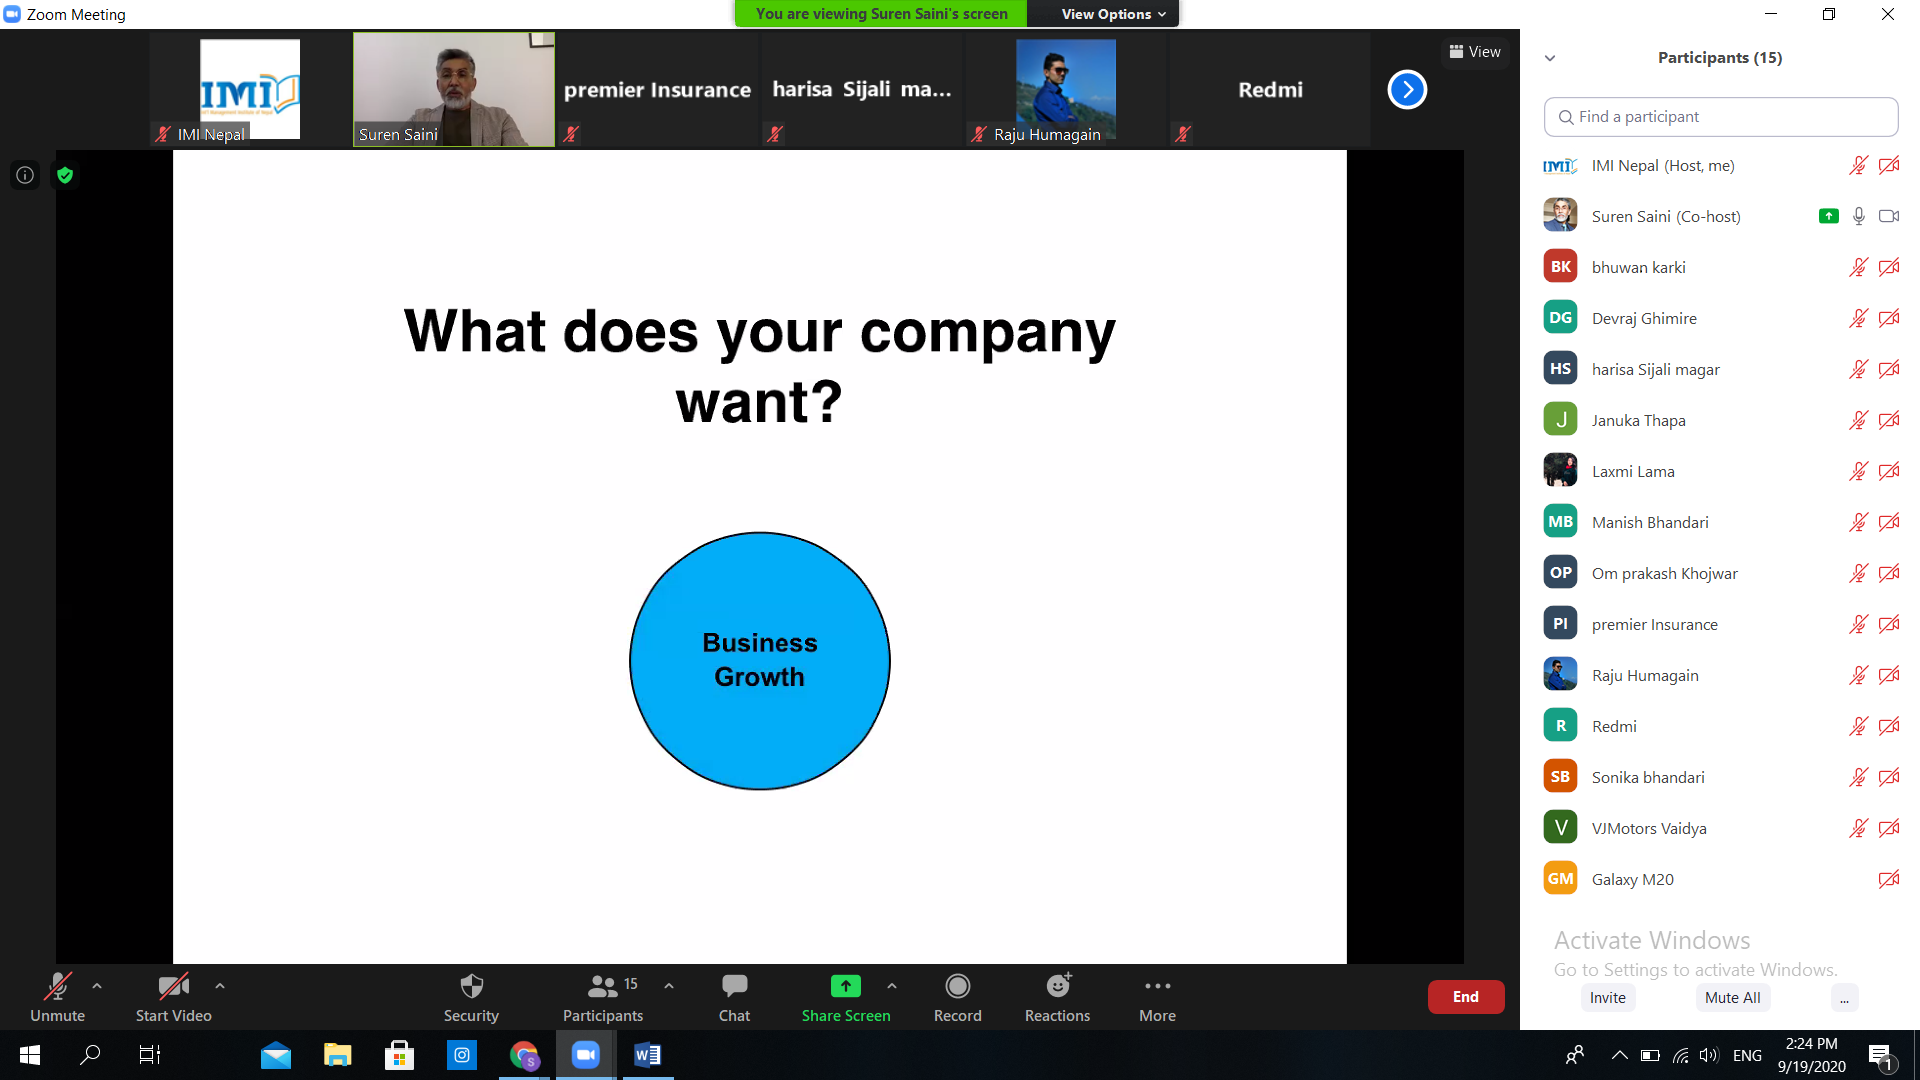Click the green Share Screen icon
The width and height of the screenshot is (1920, 1080).
[x=845, y=987]
